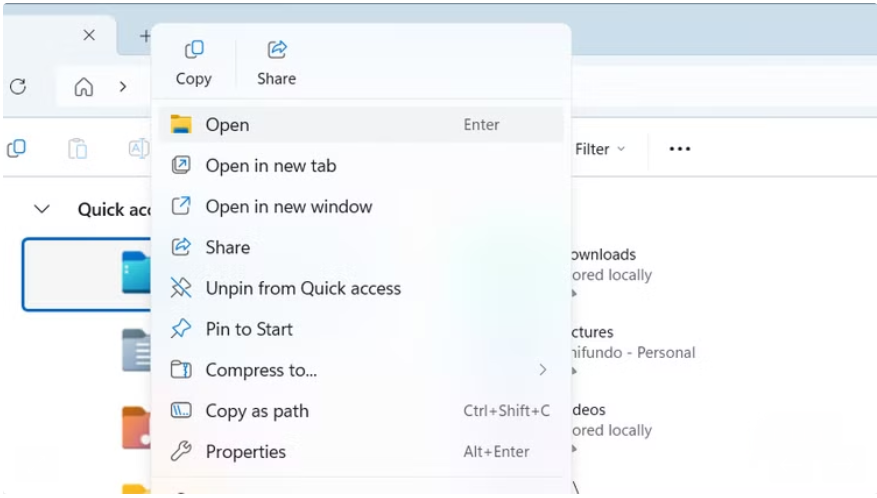The width and height of the screenshot is (877, 498).
Task: Collapse the Quick access section
Action: [x=42, y=209]
